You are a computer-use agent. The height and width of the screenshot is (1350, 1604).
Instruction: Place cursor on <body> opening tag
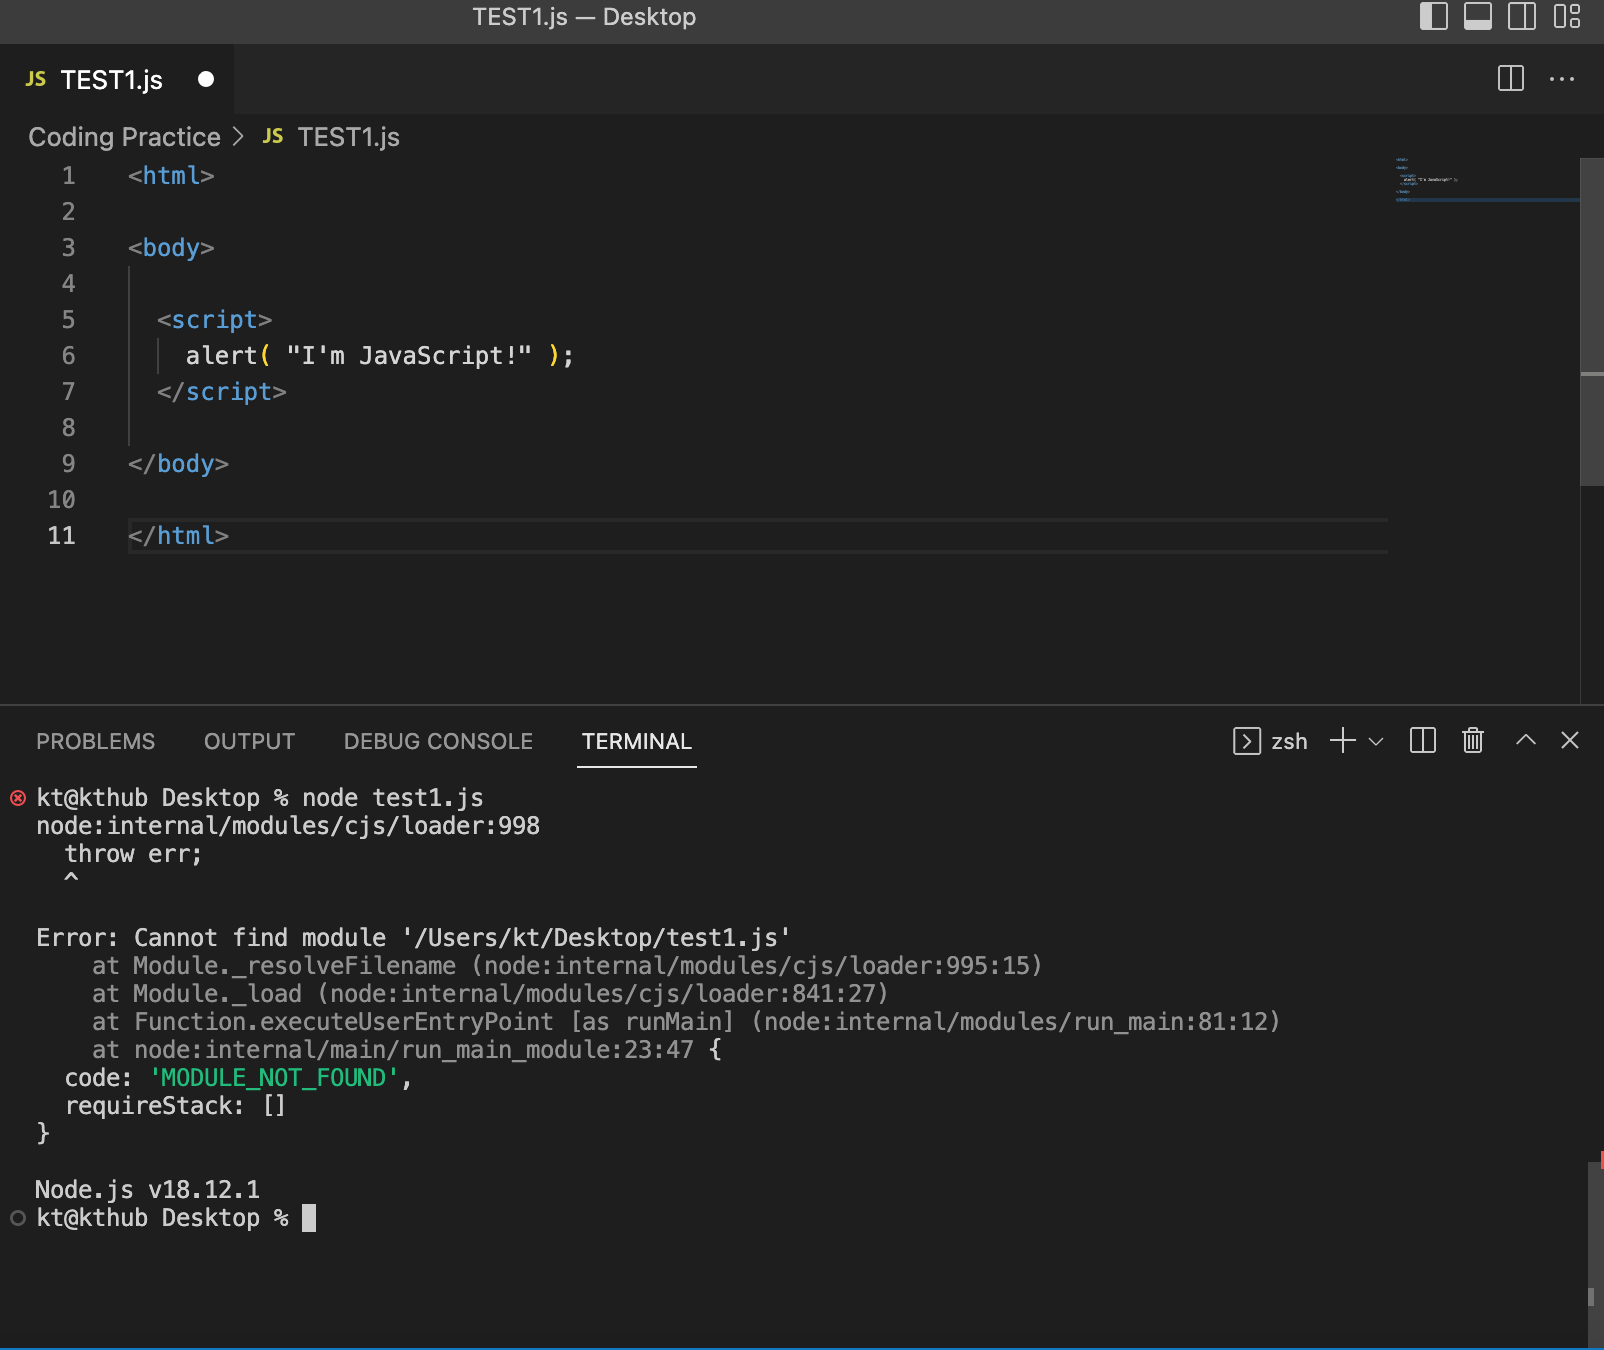(x=171, y=248)
